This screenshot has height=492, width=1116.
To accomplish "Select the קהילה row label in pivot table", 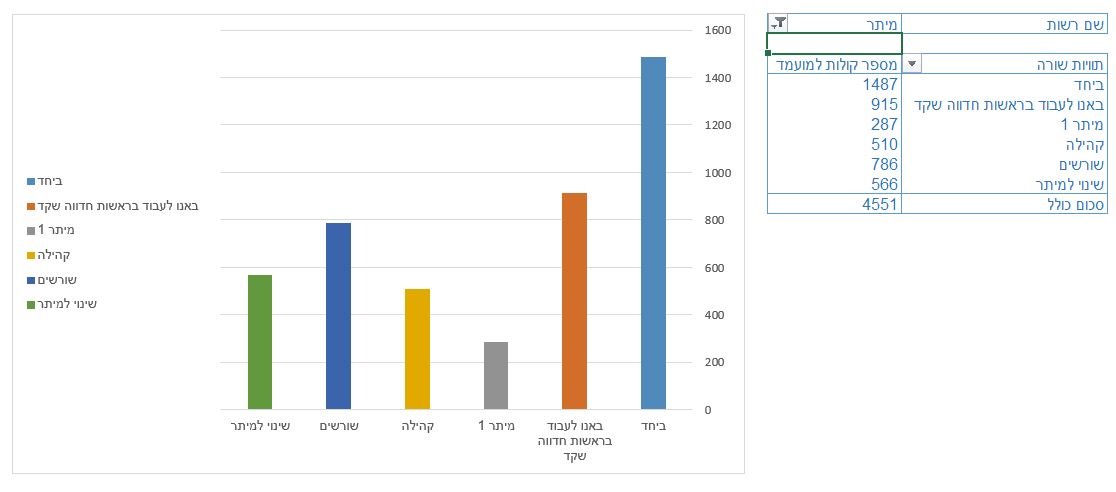I will pyautogui.click(x=1009, y=144).
